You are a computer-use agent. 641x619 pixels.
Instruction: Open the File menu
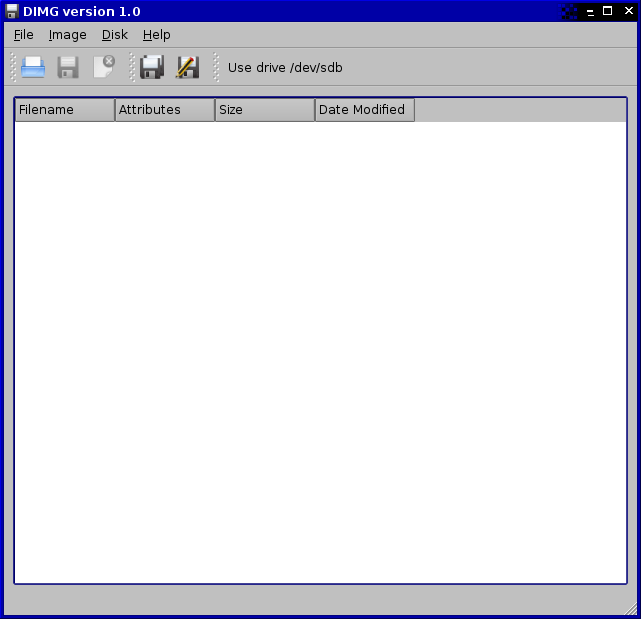pyautogui.click(x=24, y=35)
